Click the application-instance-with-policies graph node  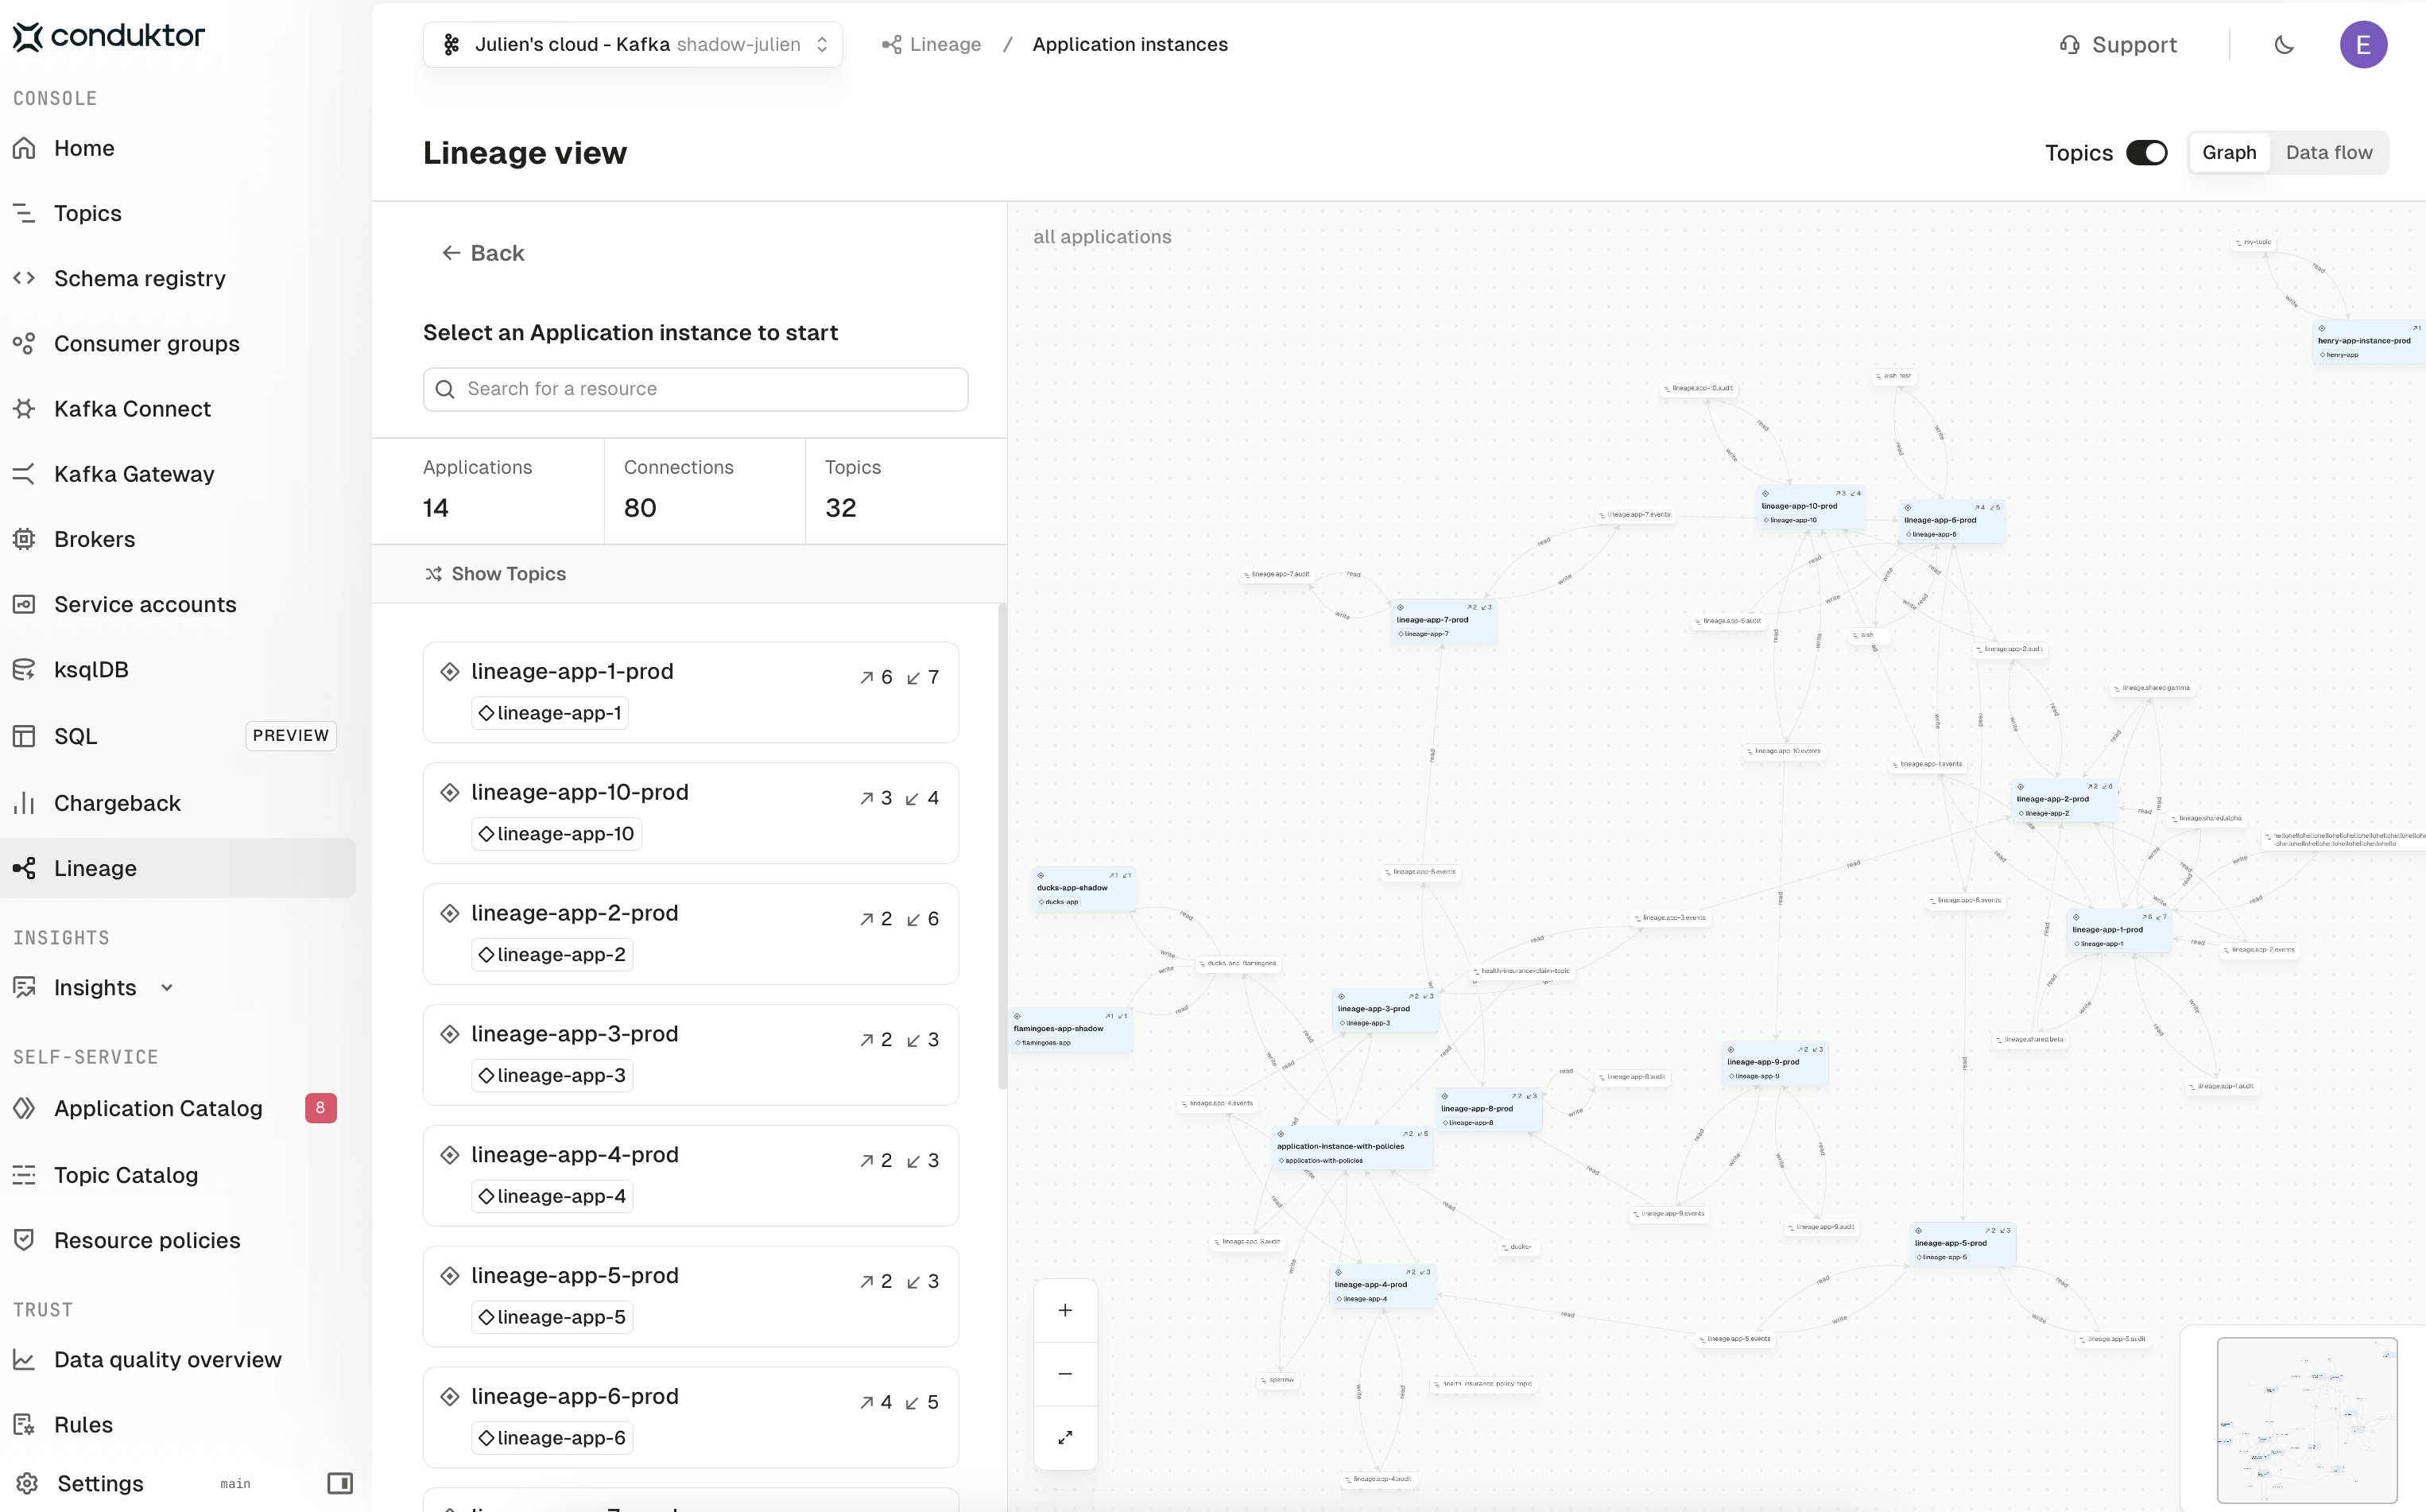click(1354, 1148)
